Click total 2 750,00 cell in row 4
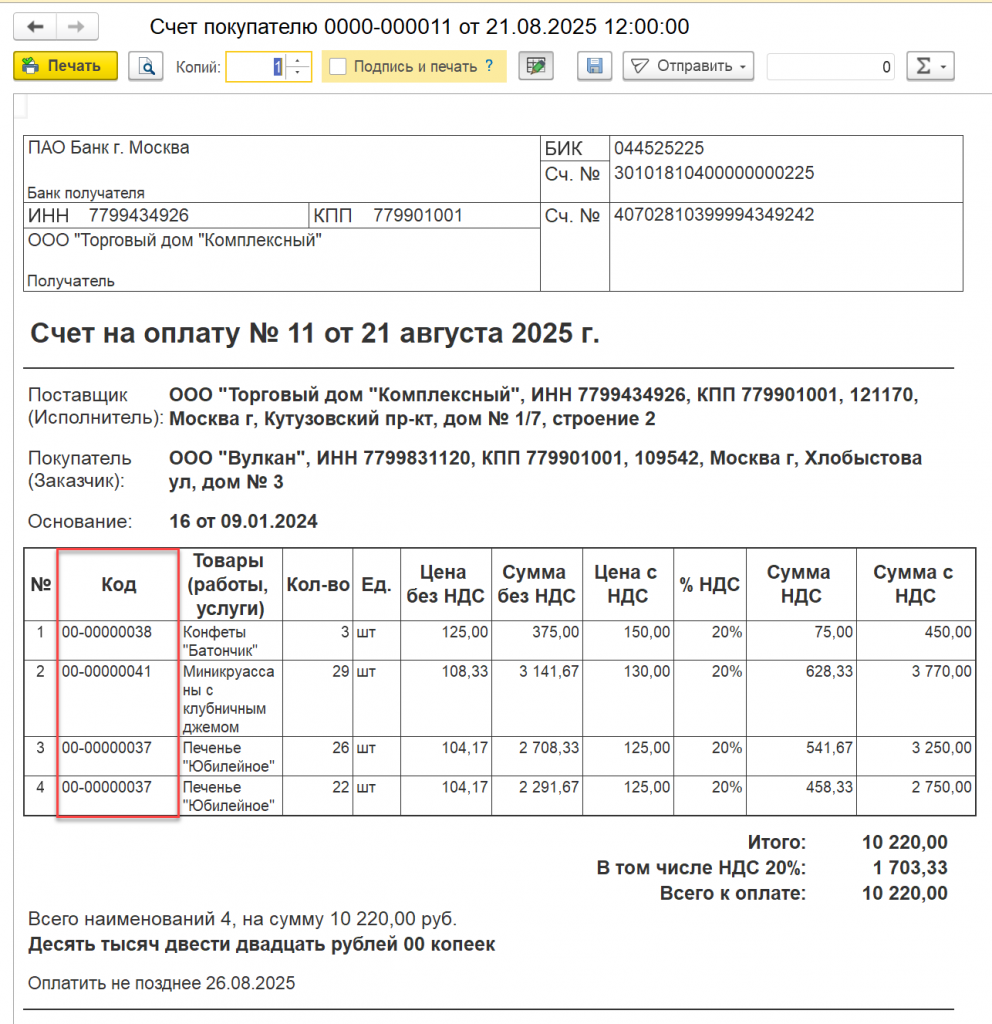This screenshot has width=992, height=1024. [x=916, y=795]
